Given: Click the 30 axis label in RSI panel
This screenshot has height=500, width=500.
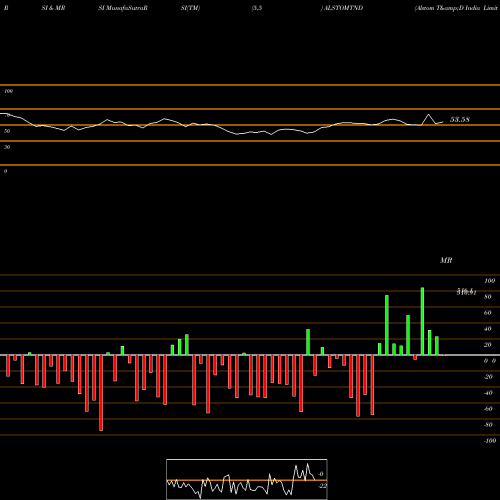Looking at the screenshot, I should tap(7, 147).
